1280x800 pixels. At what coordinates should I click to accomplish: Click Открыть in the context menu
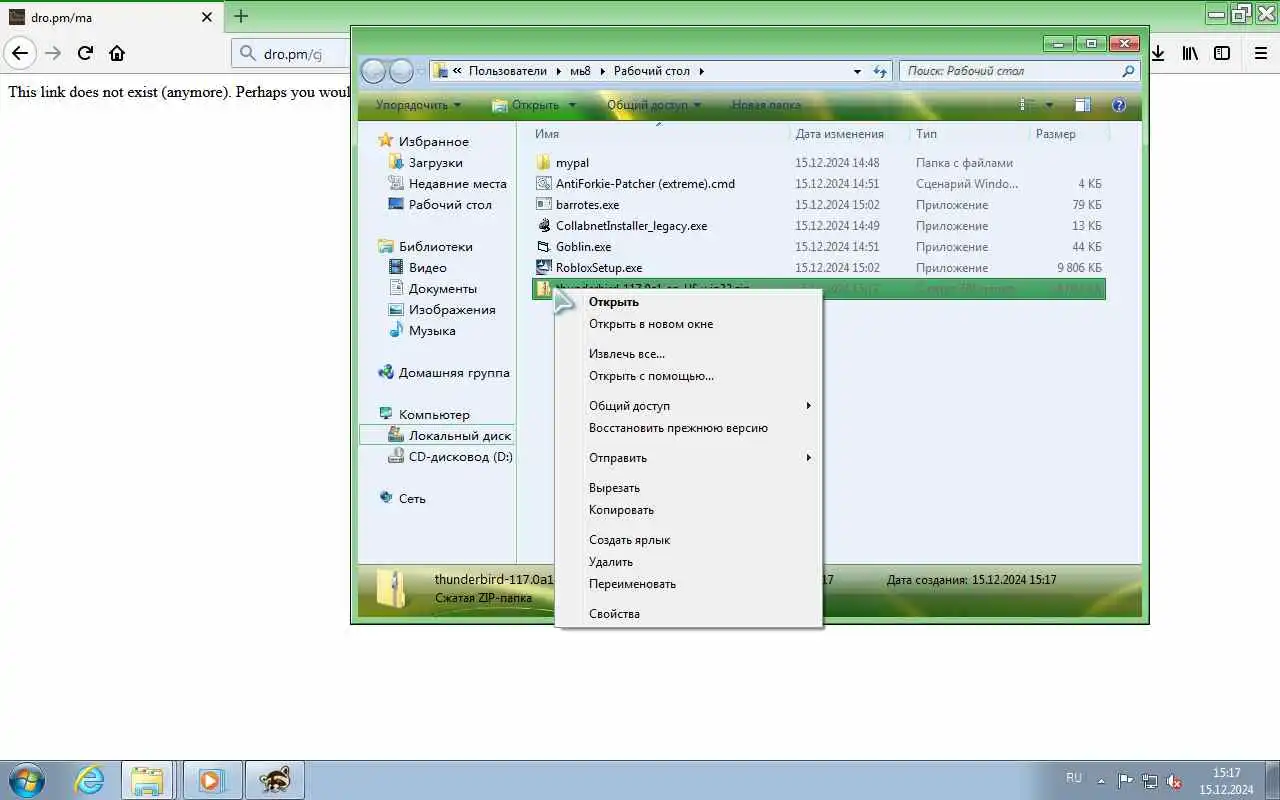[613, 302]
